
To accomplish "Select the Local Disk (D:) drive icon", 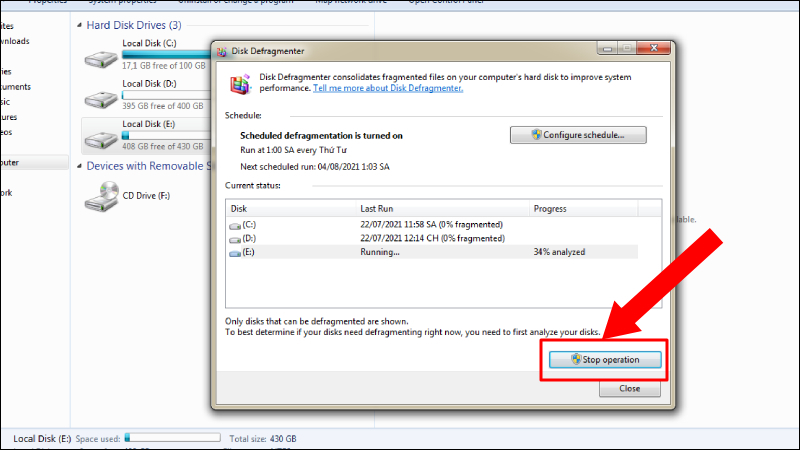I will (101, 99).
